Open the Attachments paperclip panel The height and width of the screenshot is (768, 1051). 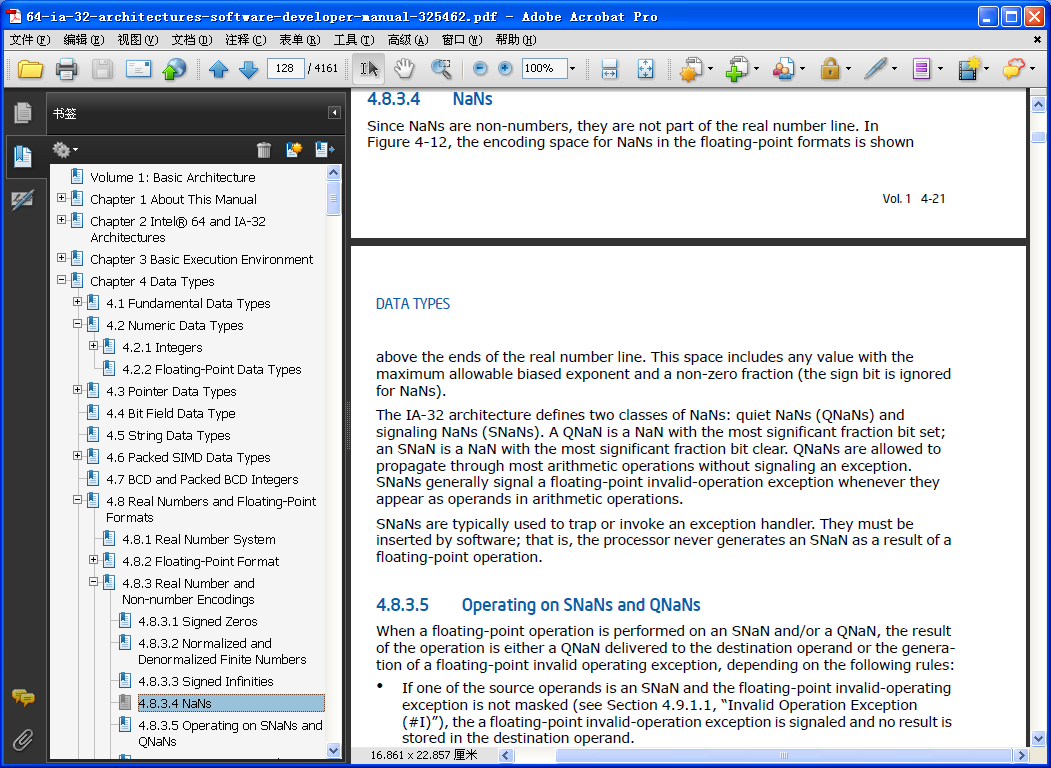23,740
